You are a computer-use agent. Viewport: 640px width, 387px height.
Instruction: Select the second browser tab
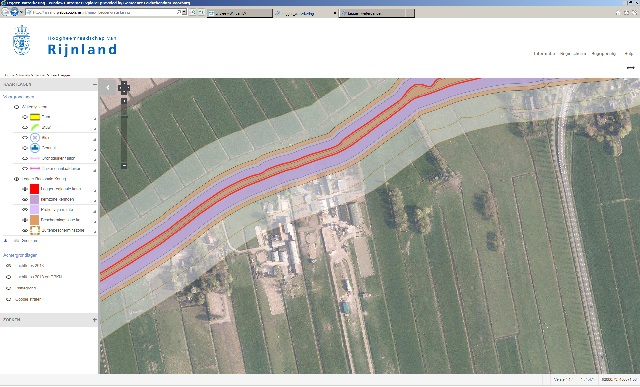click(x=304, y=13)
